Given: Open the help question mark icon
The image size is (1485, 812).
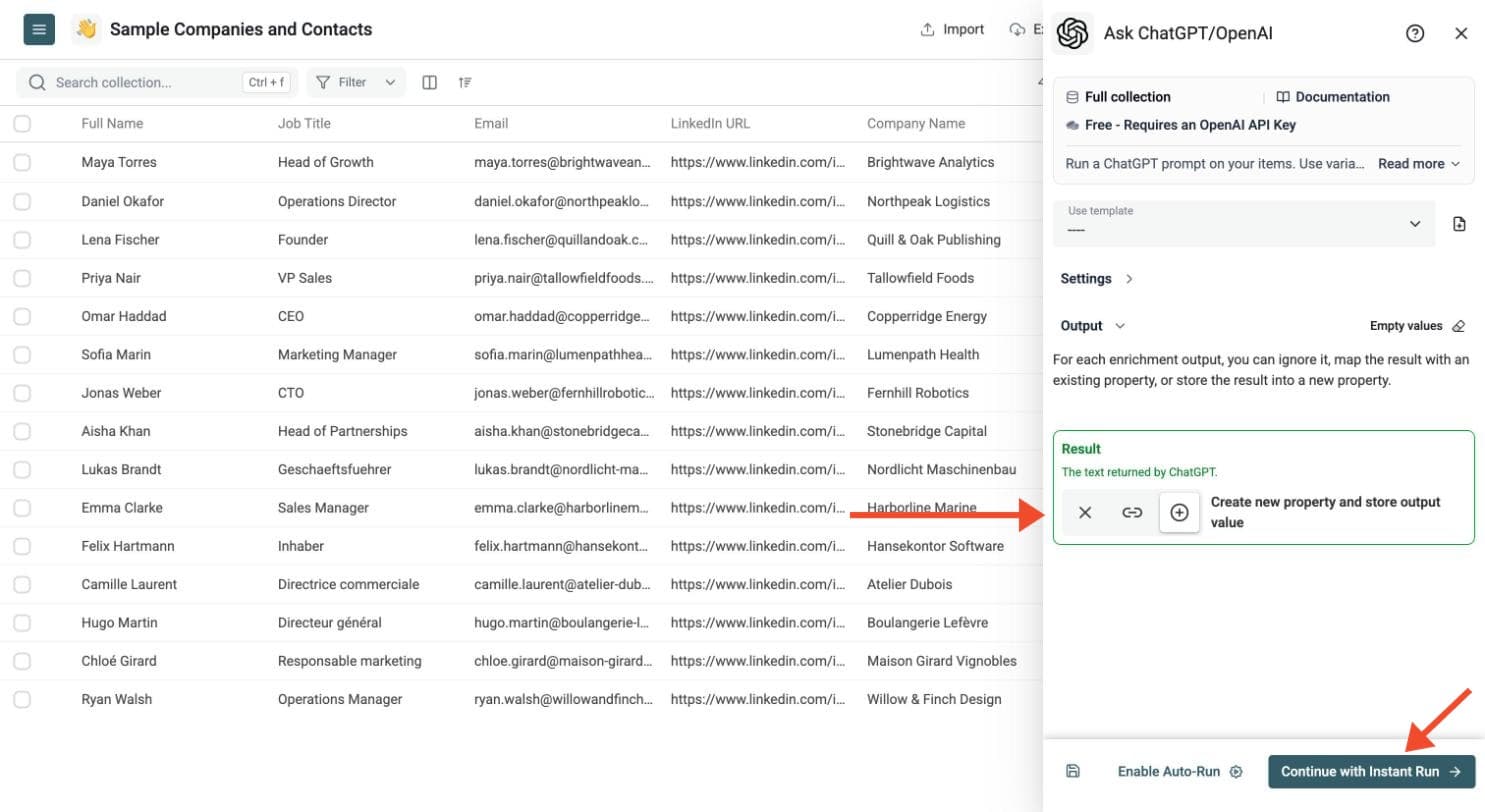Looking at the screenshot, I should [x=1415, y=33].
